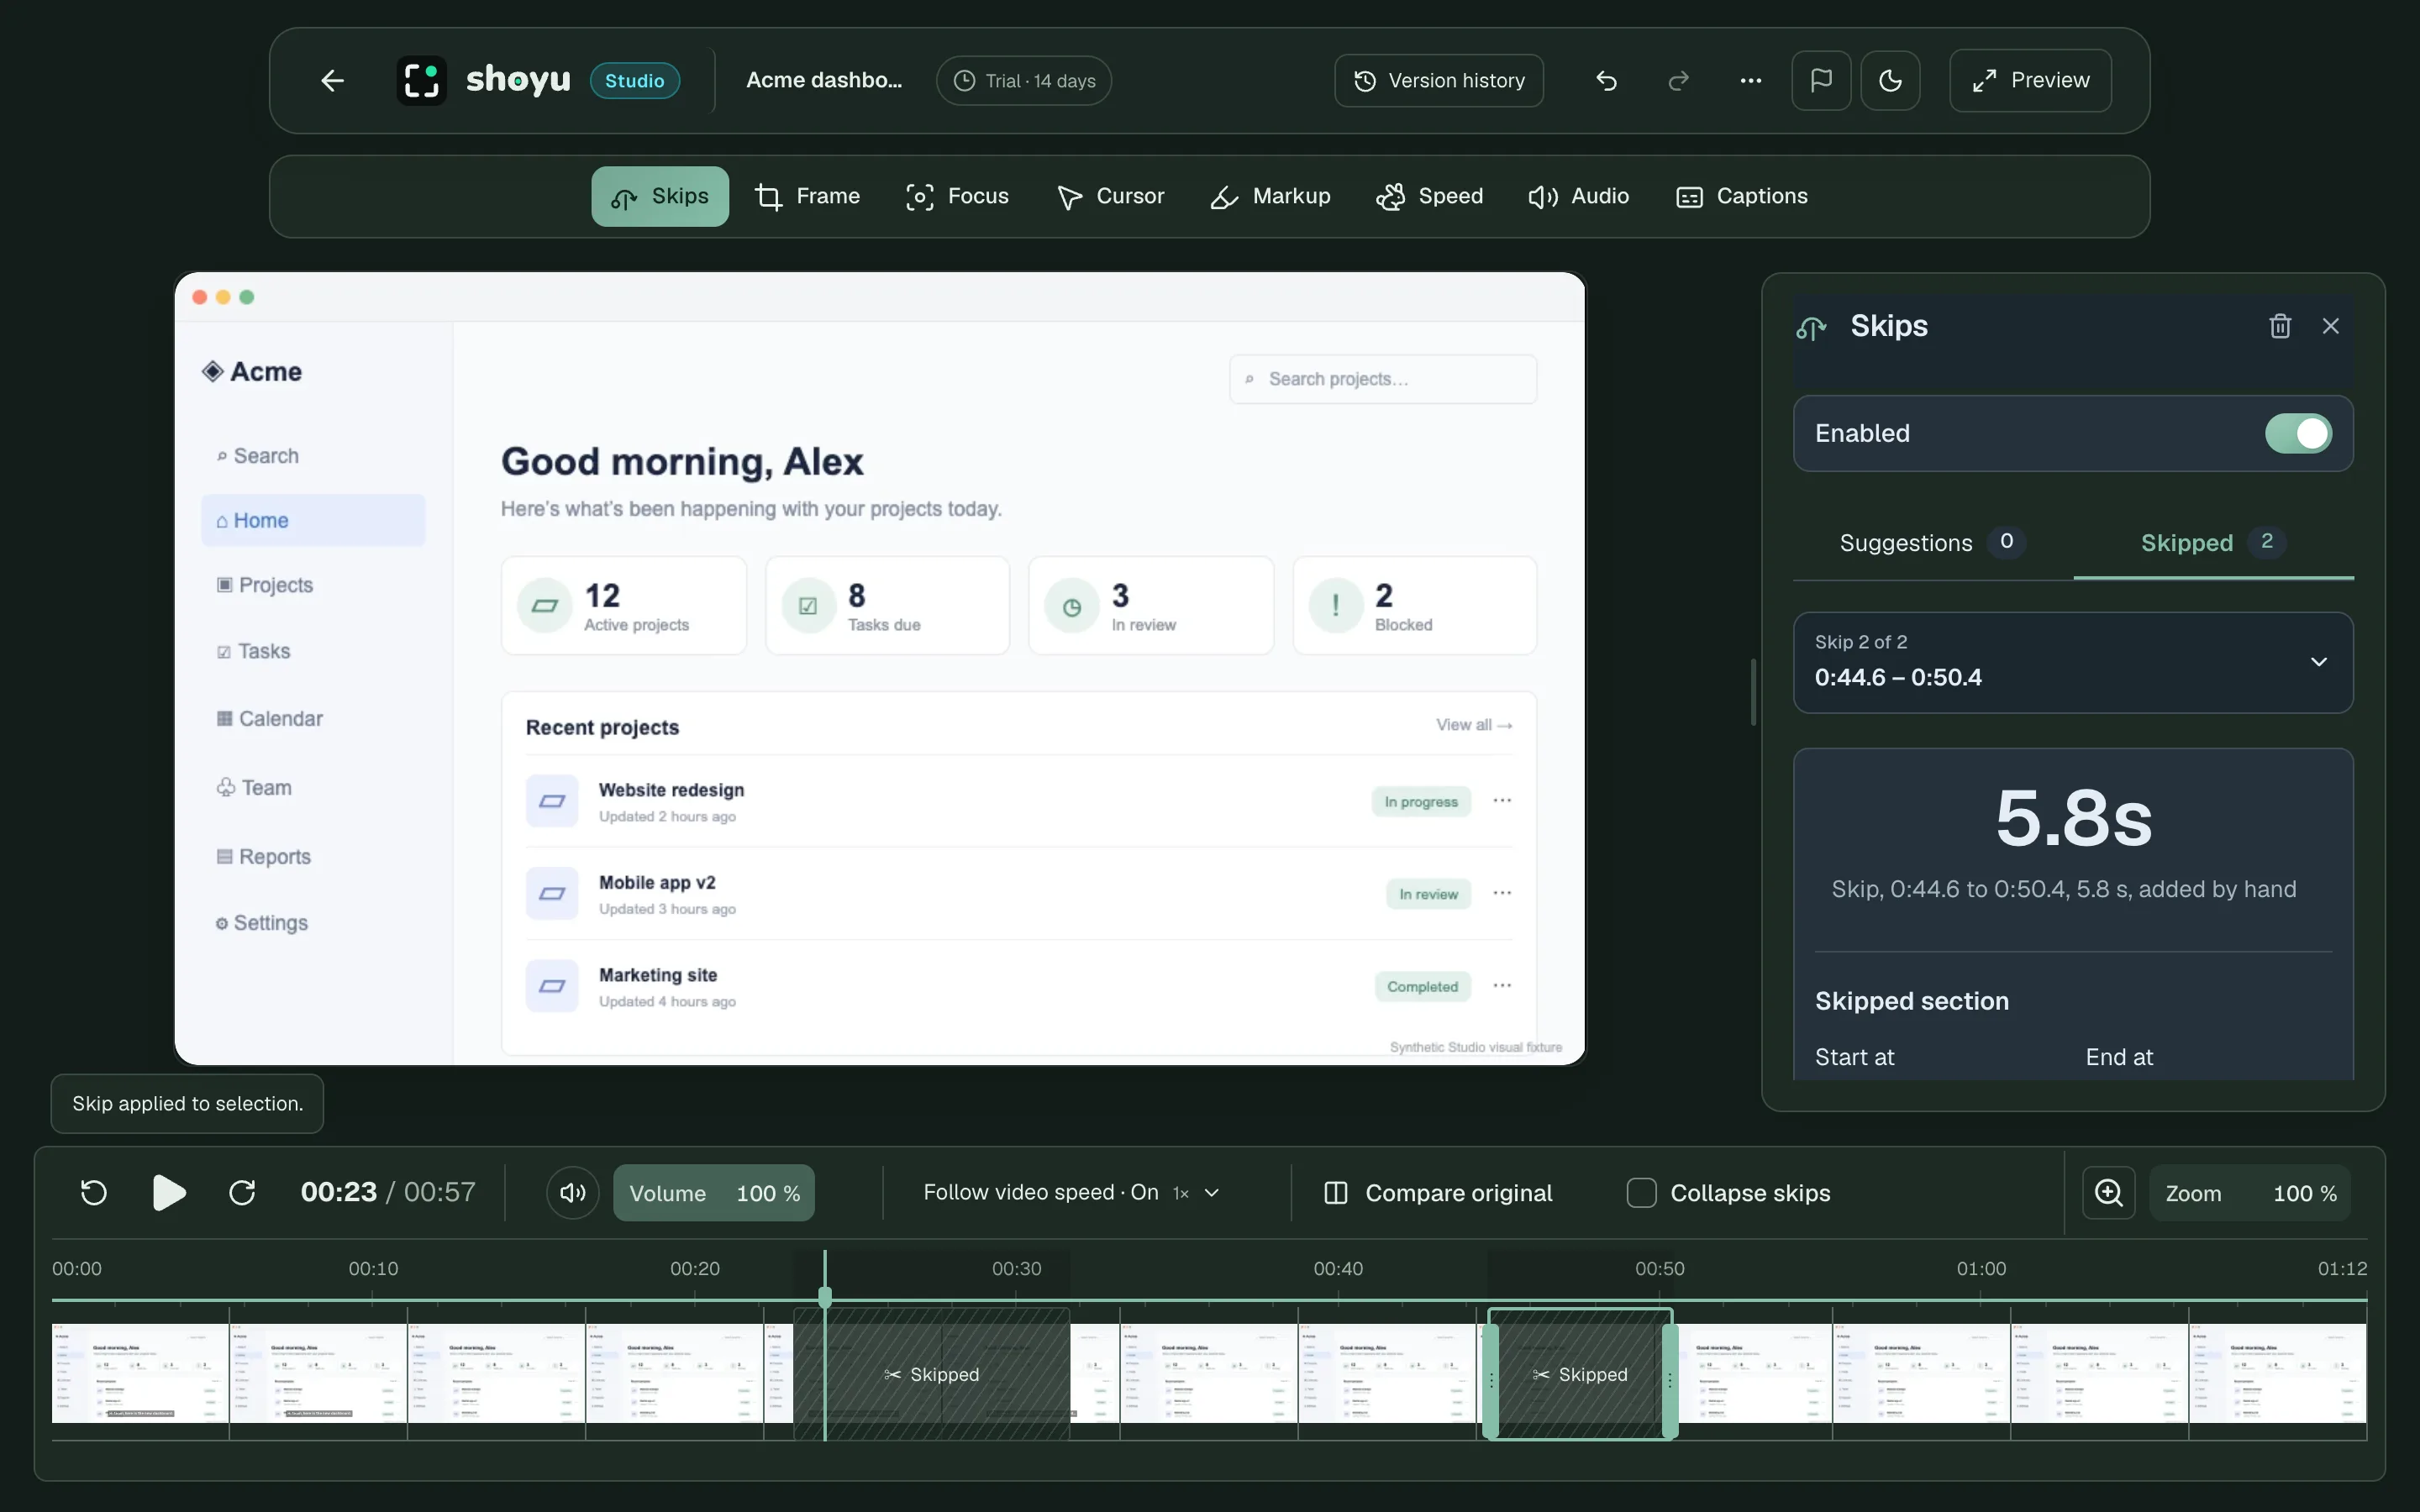The height and width of the screenshot is (1512, 2420).
Task: Switch to dark mode moon icon
Action: 1890,81
